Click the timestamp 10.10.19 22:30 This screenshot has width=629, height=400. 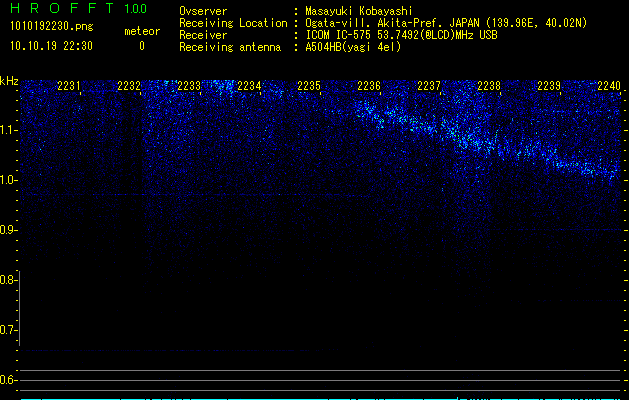(x=51, y=46)
